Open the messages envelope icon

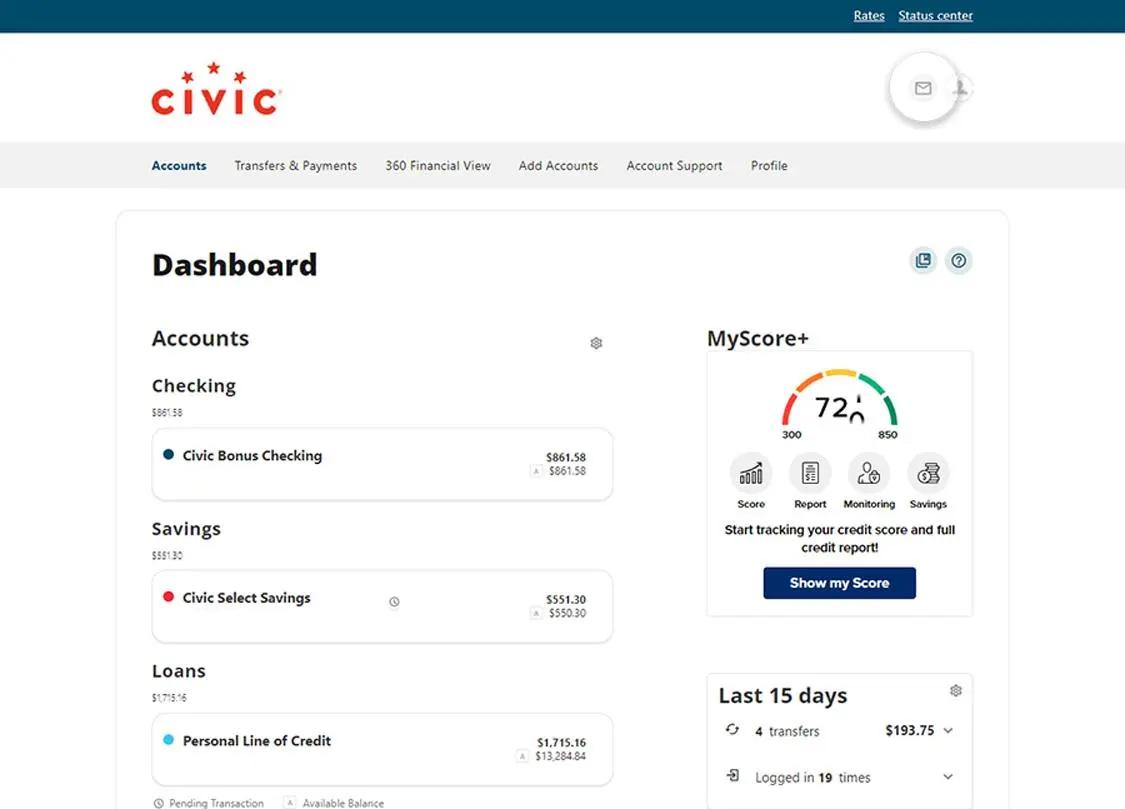tap(922, 88)
